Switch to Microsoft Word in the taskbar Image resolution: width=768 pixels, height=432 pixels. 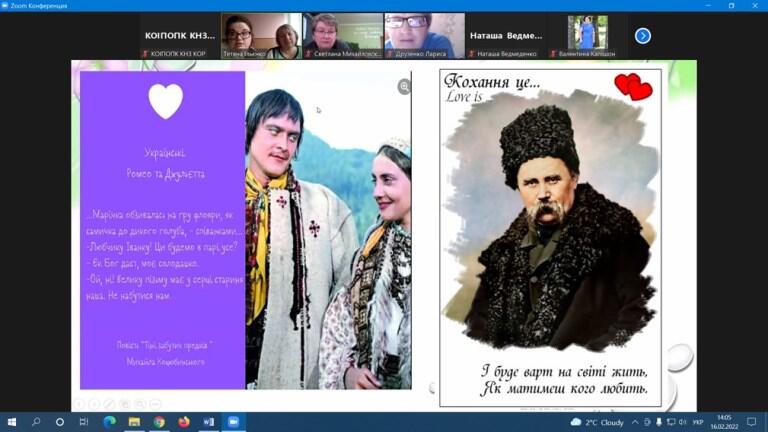click(x=209, y=422)
